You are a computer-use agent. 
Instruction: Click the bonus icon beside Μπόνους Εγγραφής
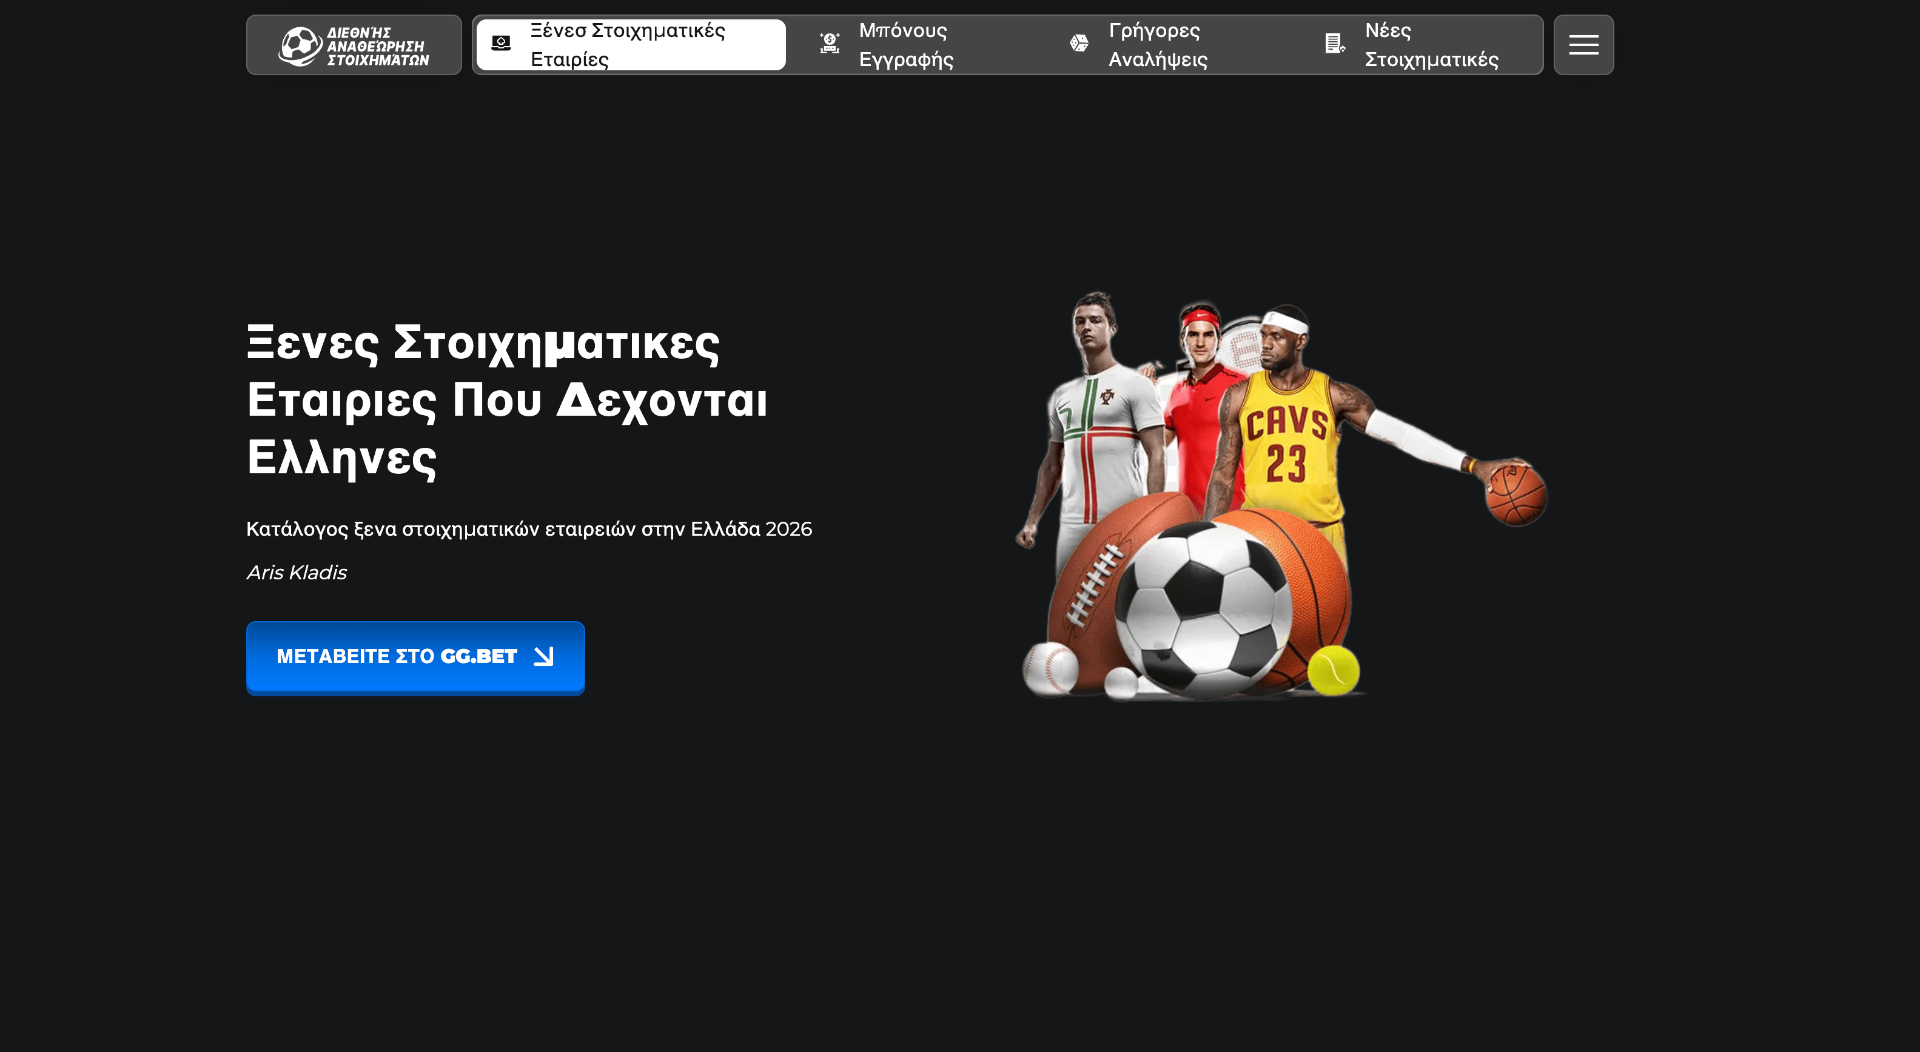(830, 43)
